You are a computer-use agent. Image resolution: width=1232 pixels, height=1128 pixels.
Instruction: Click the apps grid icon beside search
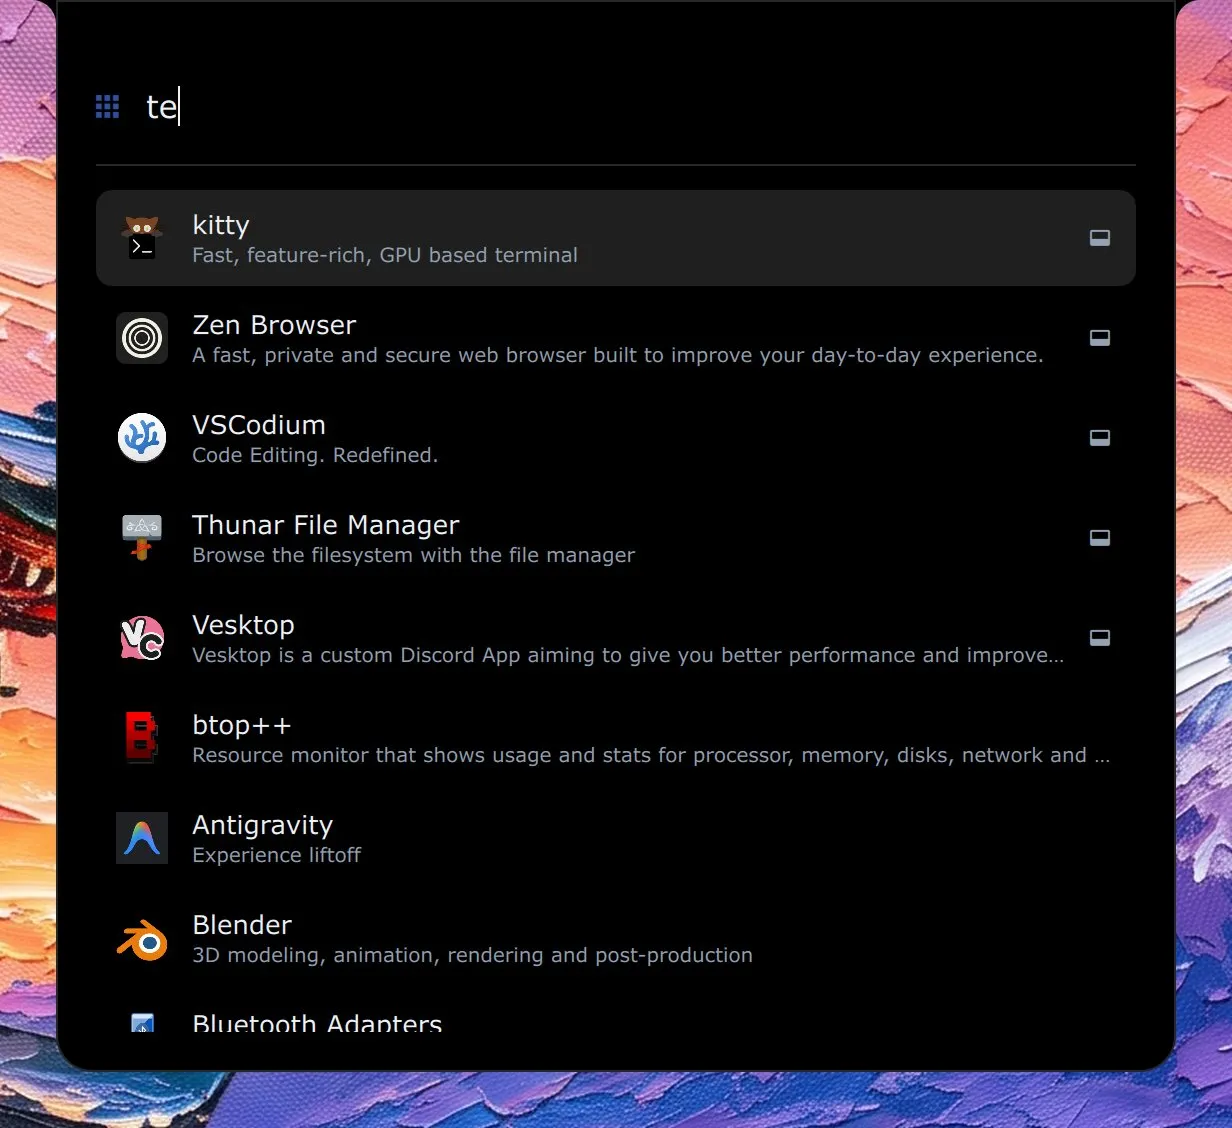point(107,106)
